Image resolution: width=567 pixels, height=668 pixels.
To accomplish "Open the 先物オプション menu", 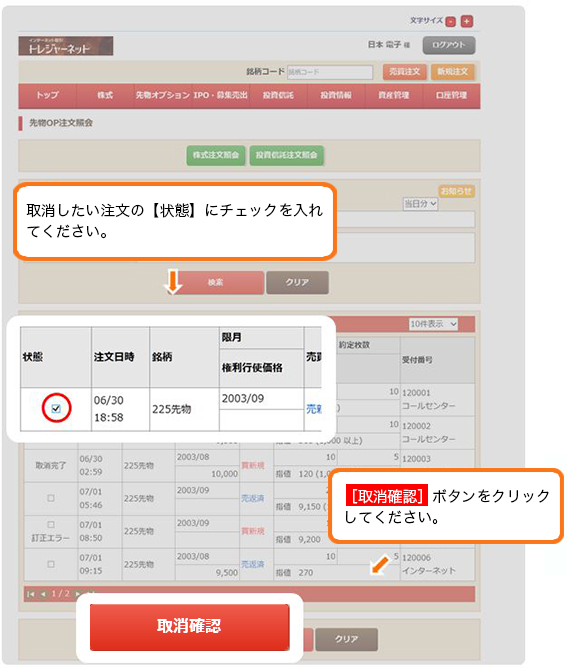I will (162, 95).
